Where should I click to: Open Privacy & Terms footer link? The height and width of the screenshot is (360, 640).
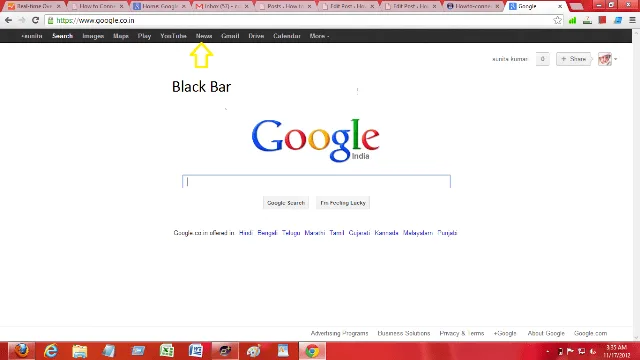[462, 333]
